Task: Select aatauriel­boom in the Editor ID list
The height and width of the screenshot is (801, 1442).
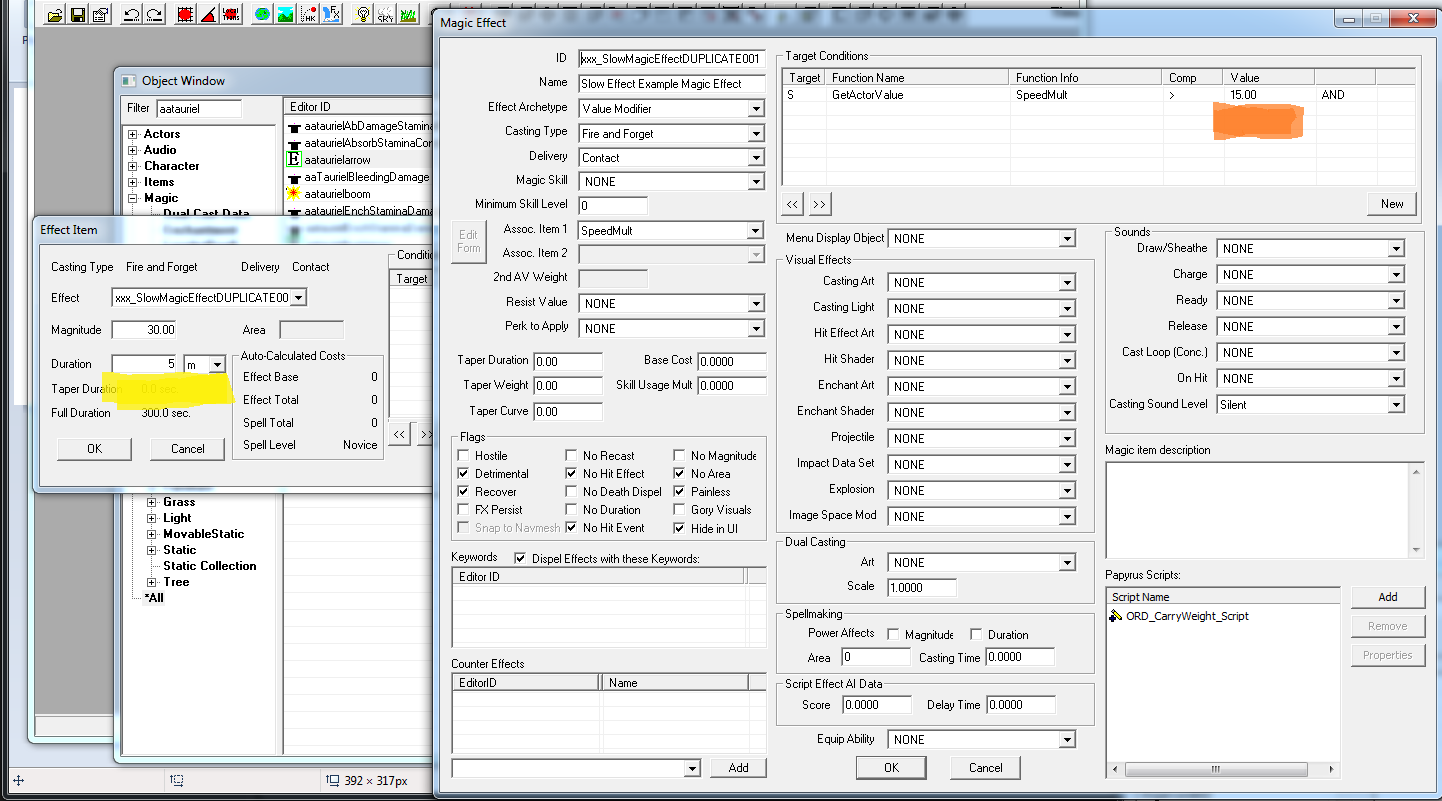Action: (338, 194)
